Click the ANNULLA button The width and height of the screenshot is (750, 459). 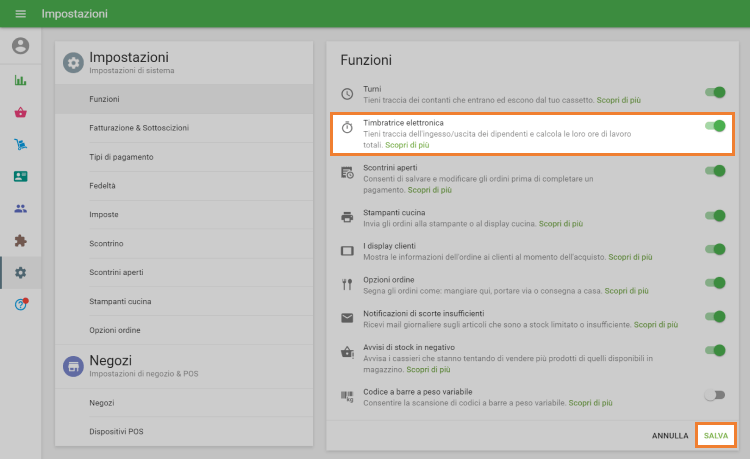670,436
